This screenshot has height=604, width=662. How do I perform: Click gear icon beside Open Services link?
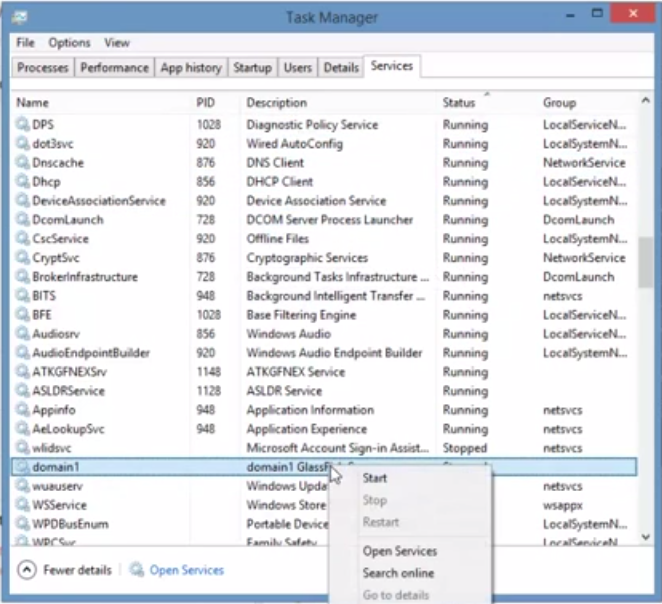[136, 569]
